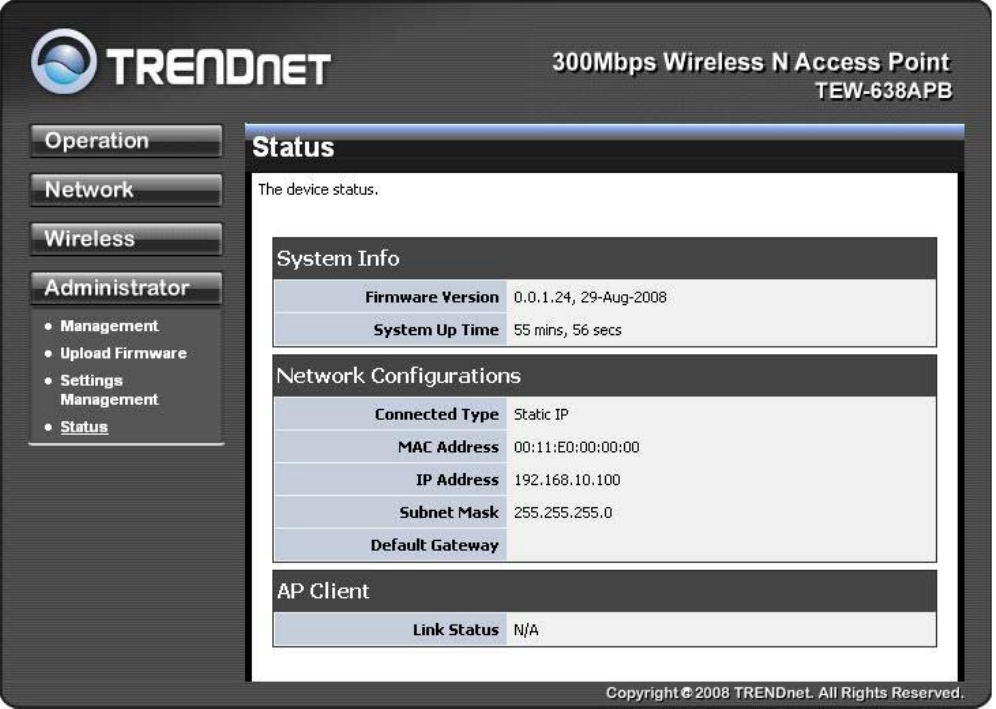Image resolution: width=996 pixels, height=709 pixels.
Task: Select IP value 192.168.10.100
Action: click(567, 480)
